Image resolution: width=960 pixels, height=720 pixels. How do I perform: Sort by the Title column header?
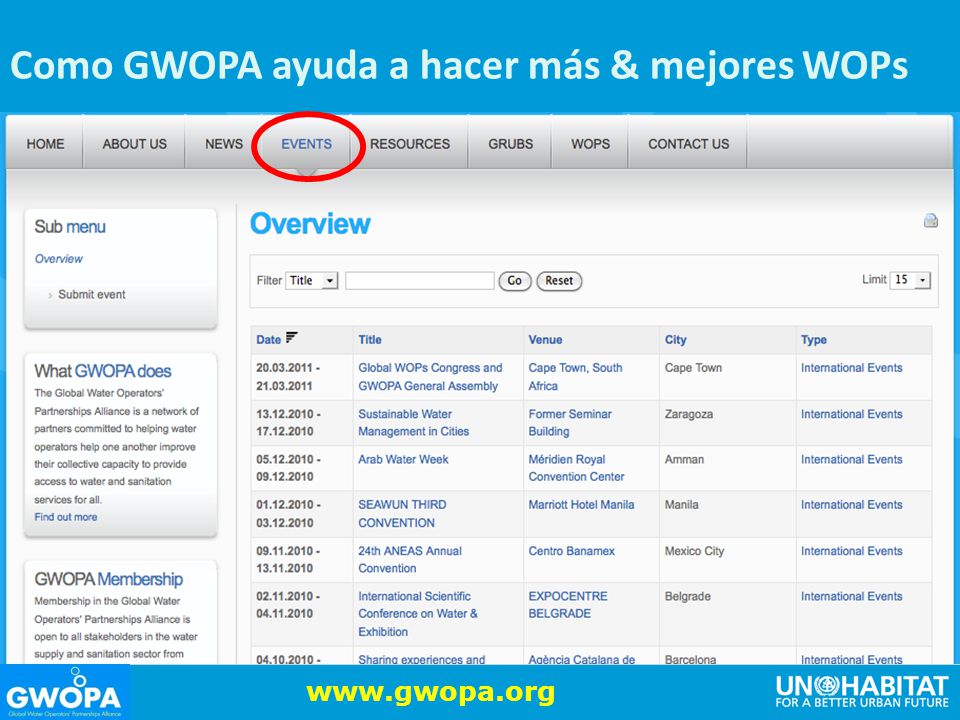click(x=370, y=340)
